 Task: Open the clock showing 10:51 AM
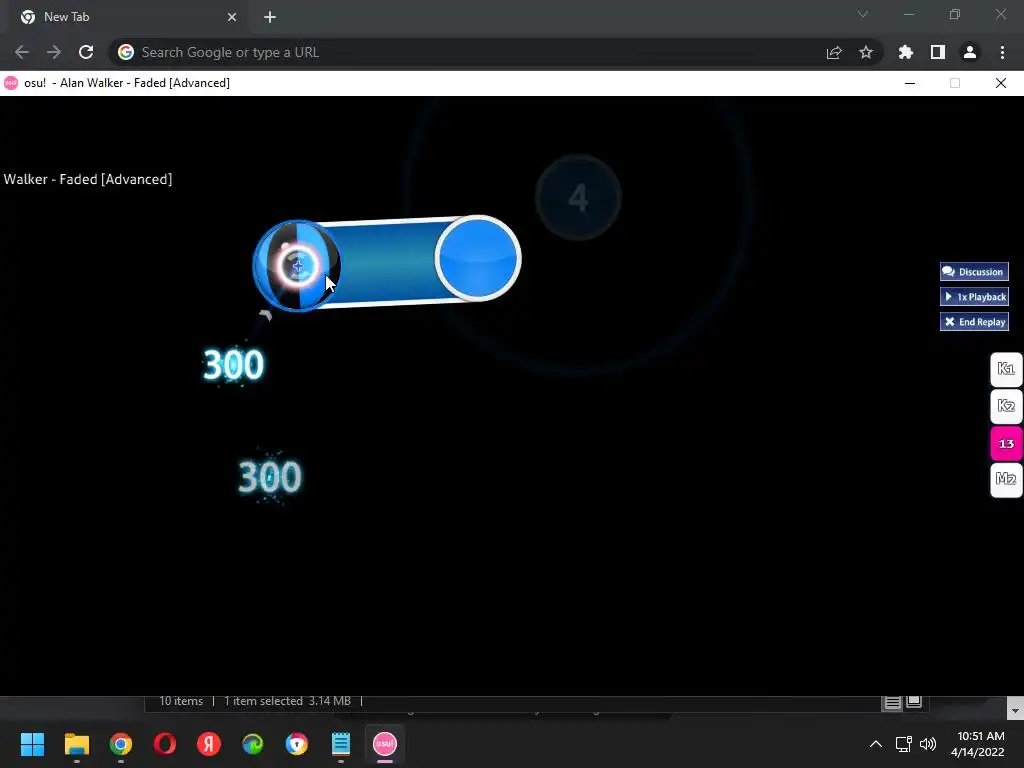click(978, 744)
